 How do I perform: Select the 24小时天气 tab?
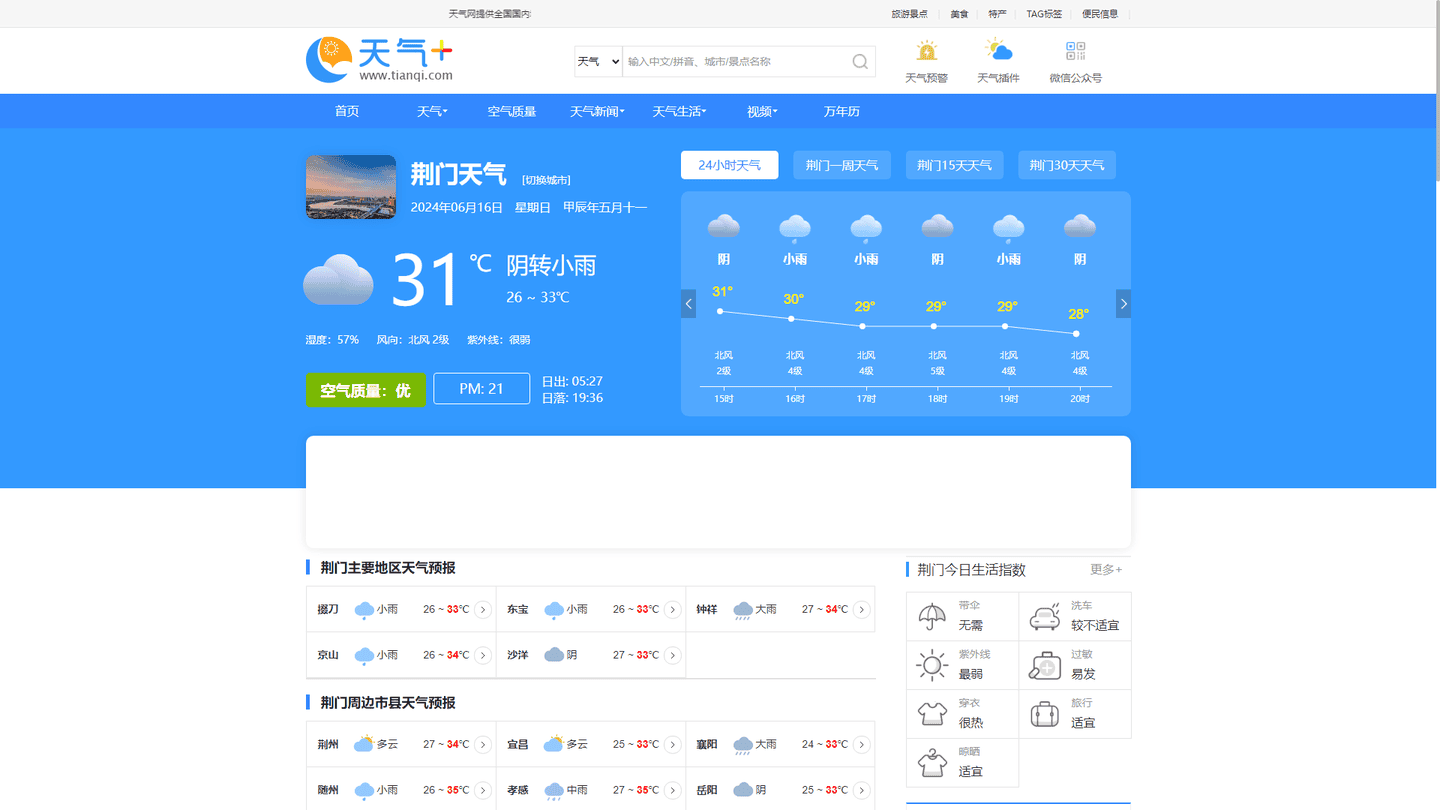tap(729, 165)
